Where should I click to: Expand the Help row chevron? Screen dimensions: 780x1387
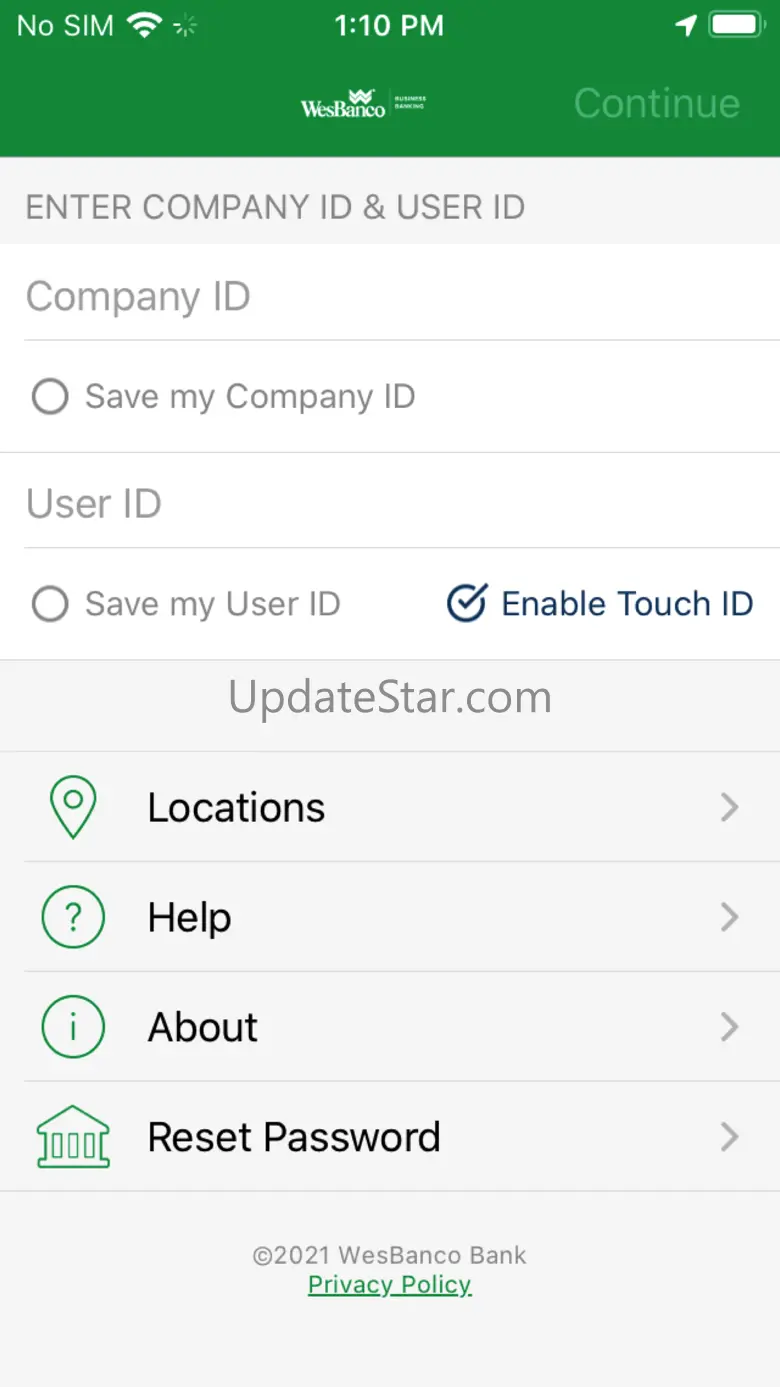click(730, 917)
